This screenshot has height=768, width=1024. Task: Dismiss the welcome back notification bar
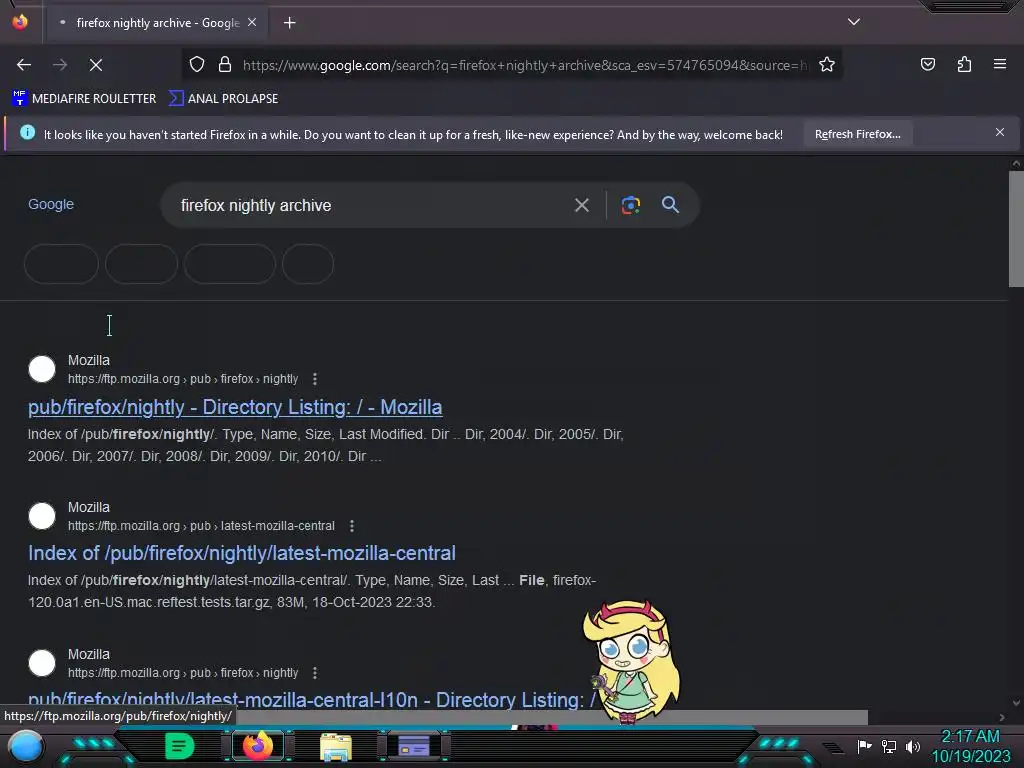pos(1000,133)
